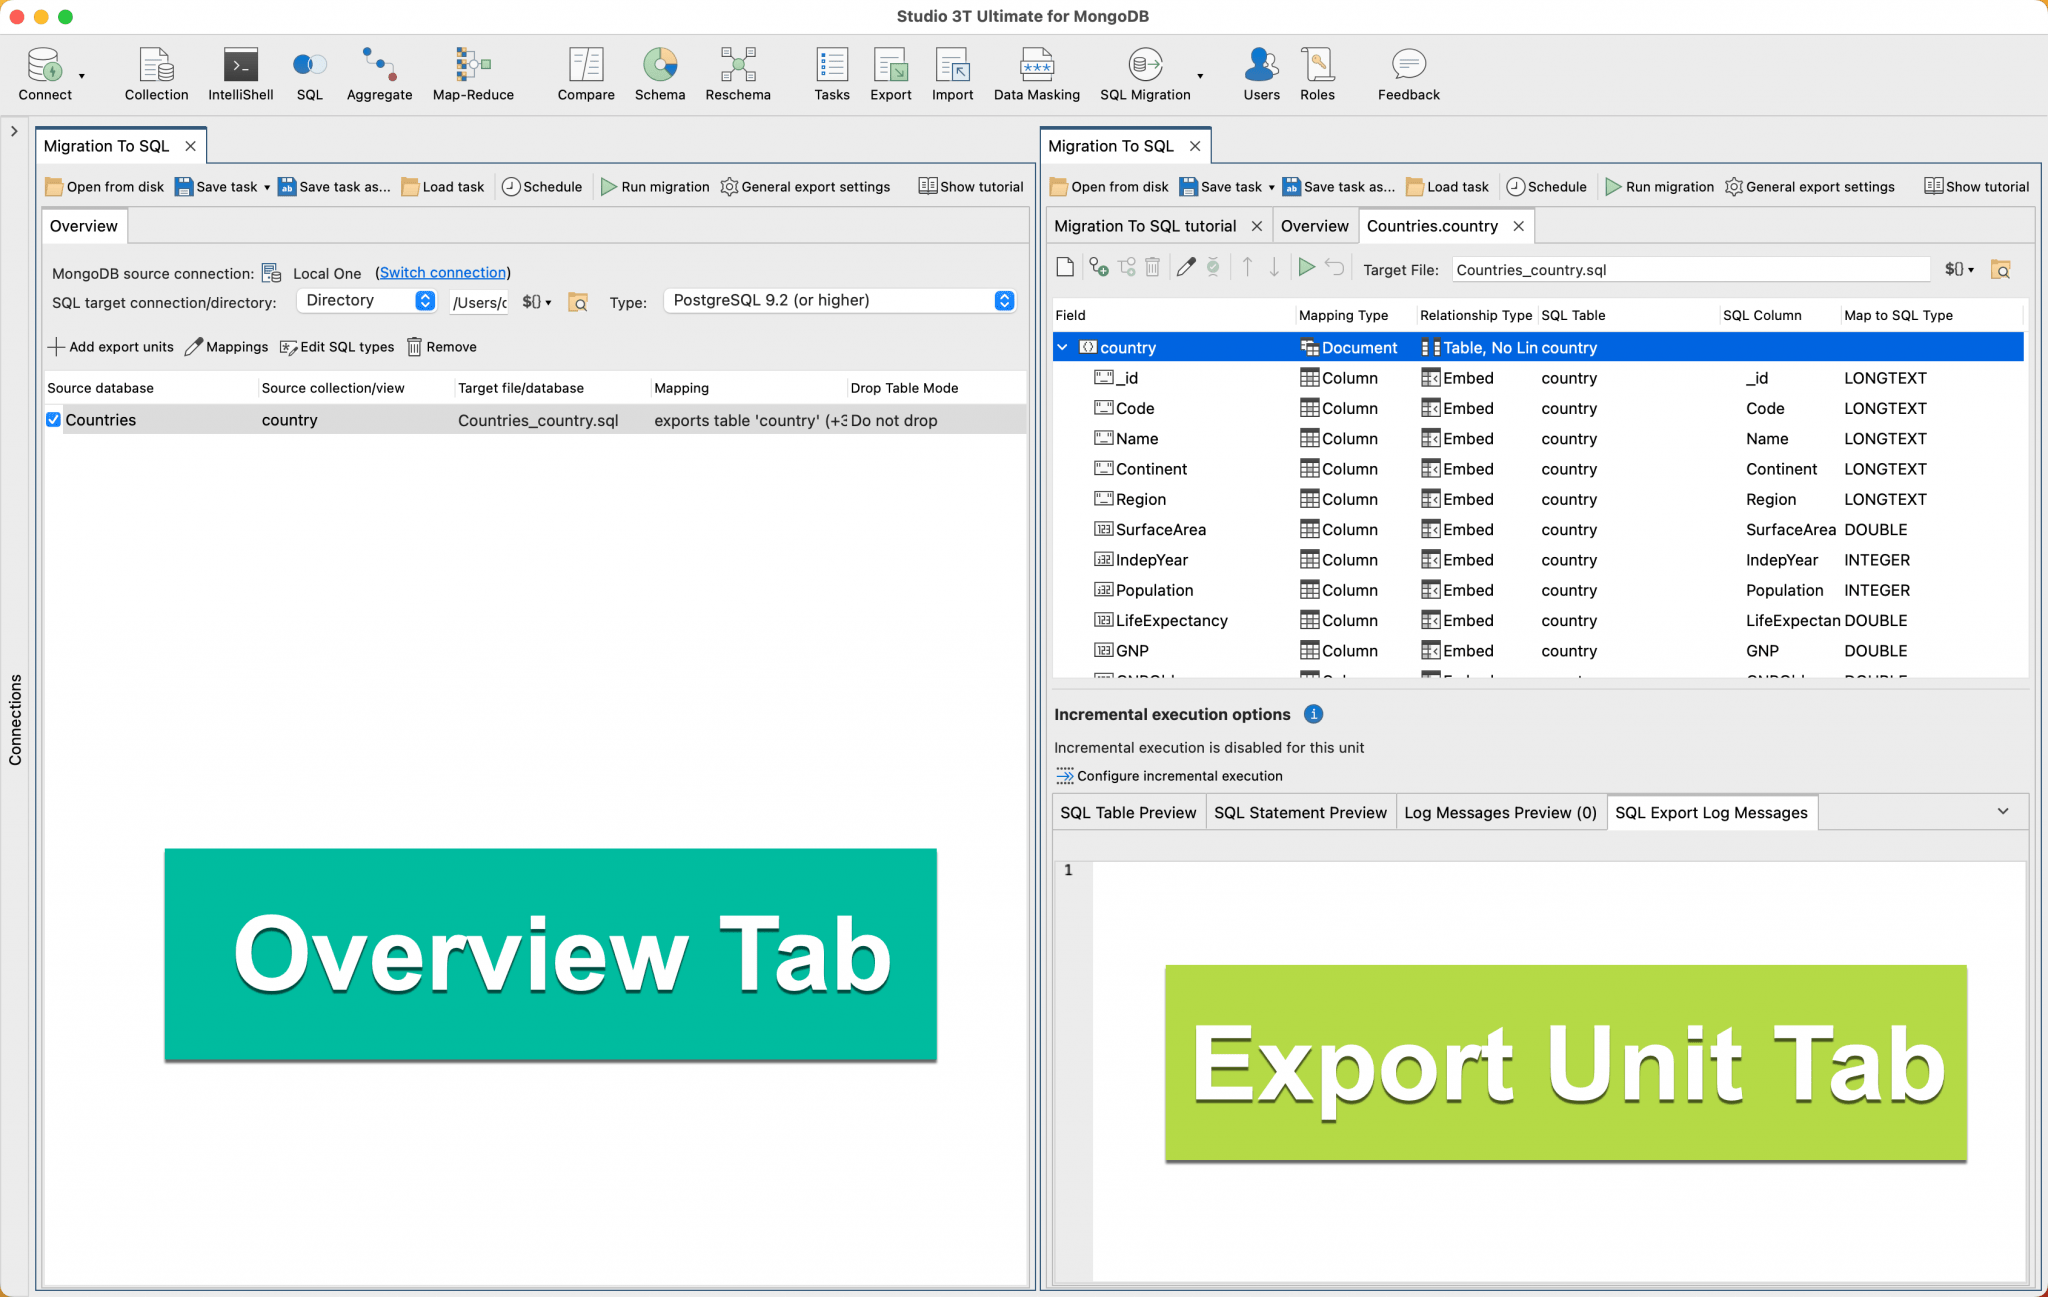The height and width of the screenshot is (1297, 2048).
Task: Click the green run export unit arrow
Action: tap(1306, 267)
